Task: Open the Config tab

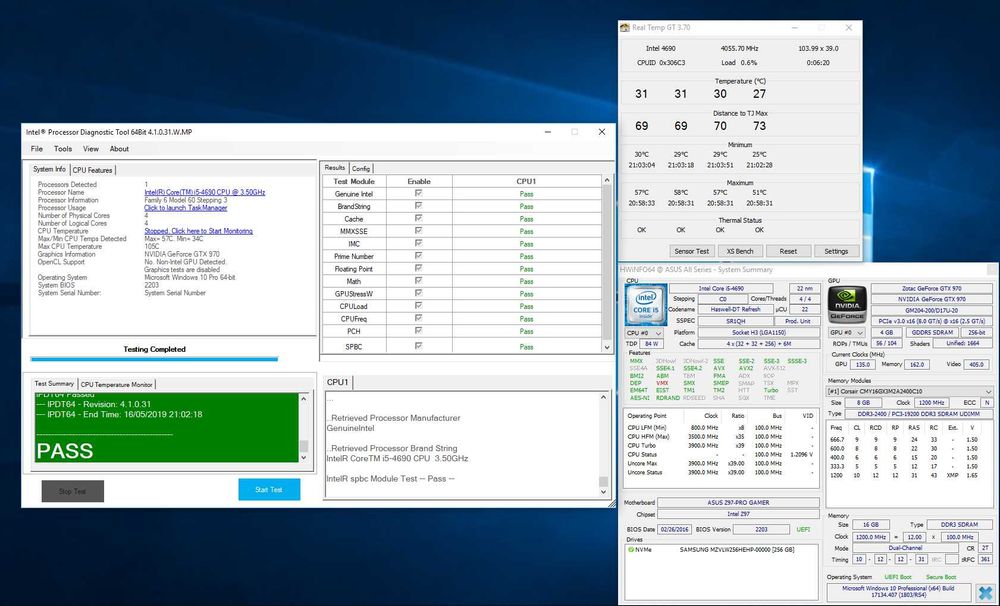Action: pyautogui.click(x=361, y=168)
